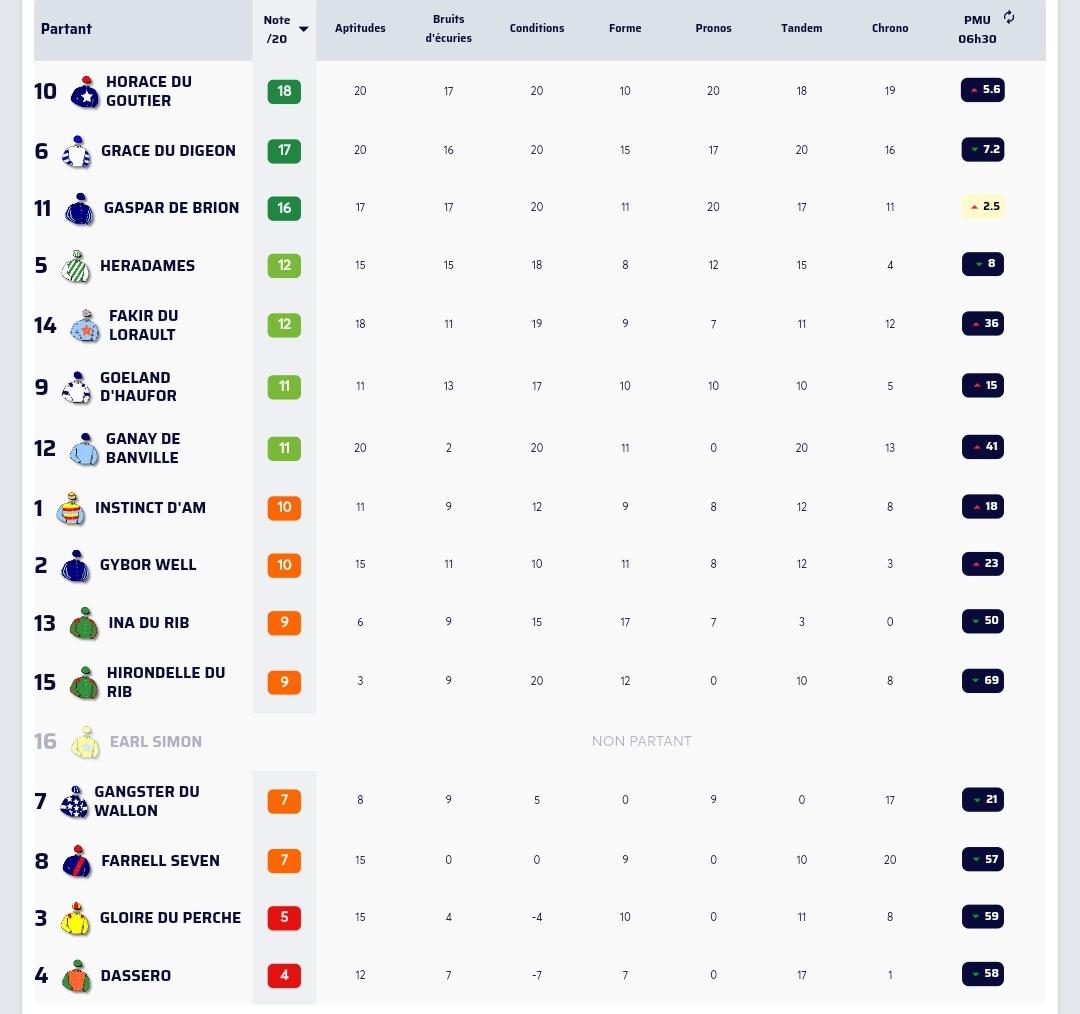Open the Instinct d'Am horse link
The height and width of the screenshot is (1014, 1080).
point(150,508)
